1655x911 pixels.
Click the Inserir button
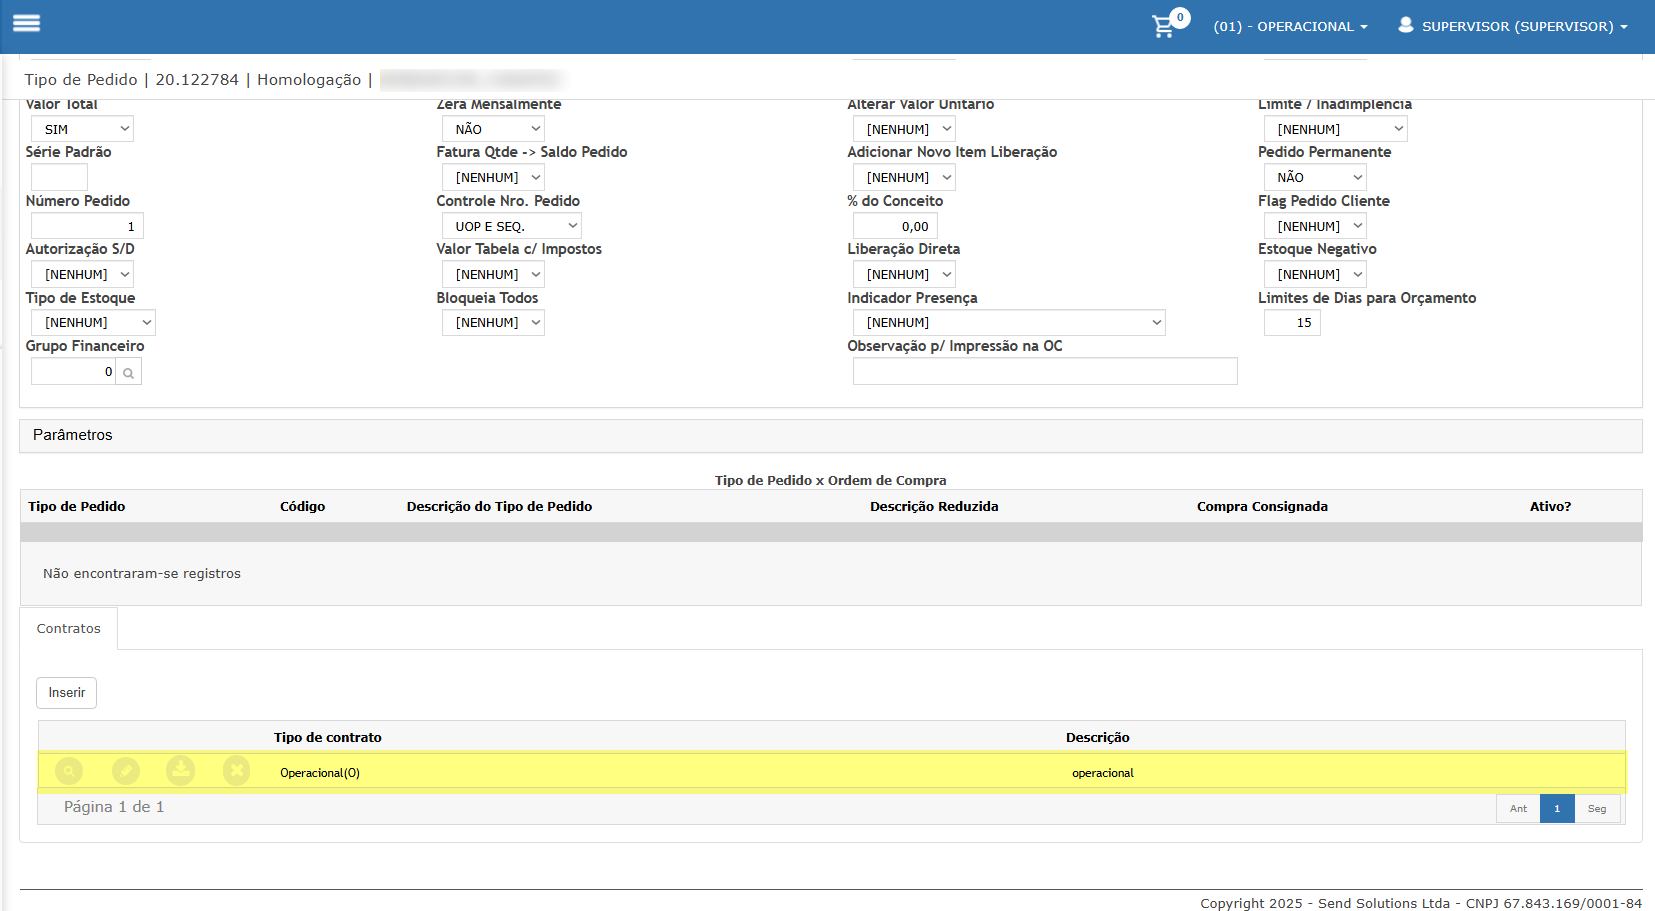pyautogui.click(x=67, y=693)
